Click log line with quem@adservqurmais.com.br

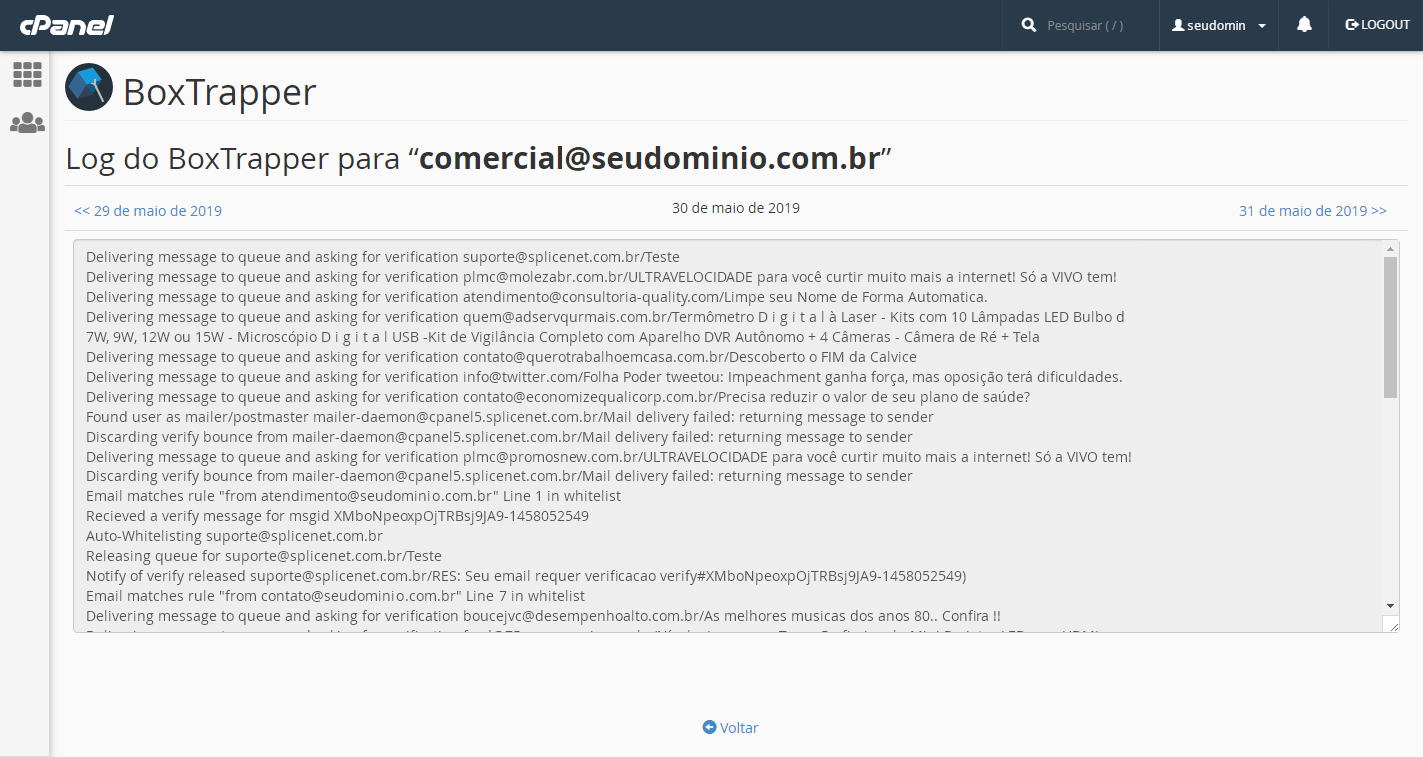click(x=605, y=327)
